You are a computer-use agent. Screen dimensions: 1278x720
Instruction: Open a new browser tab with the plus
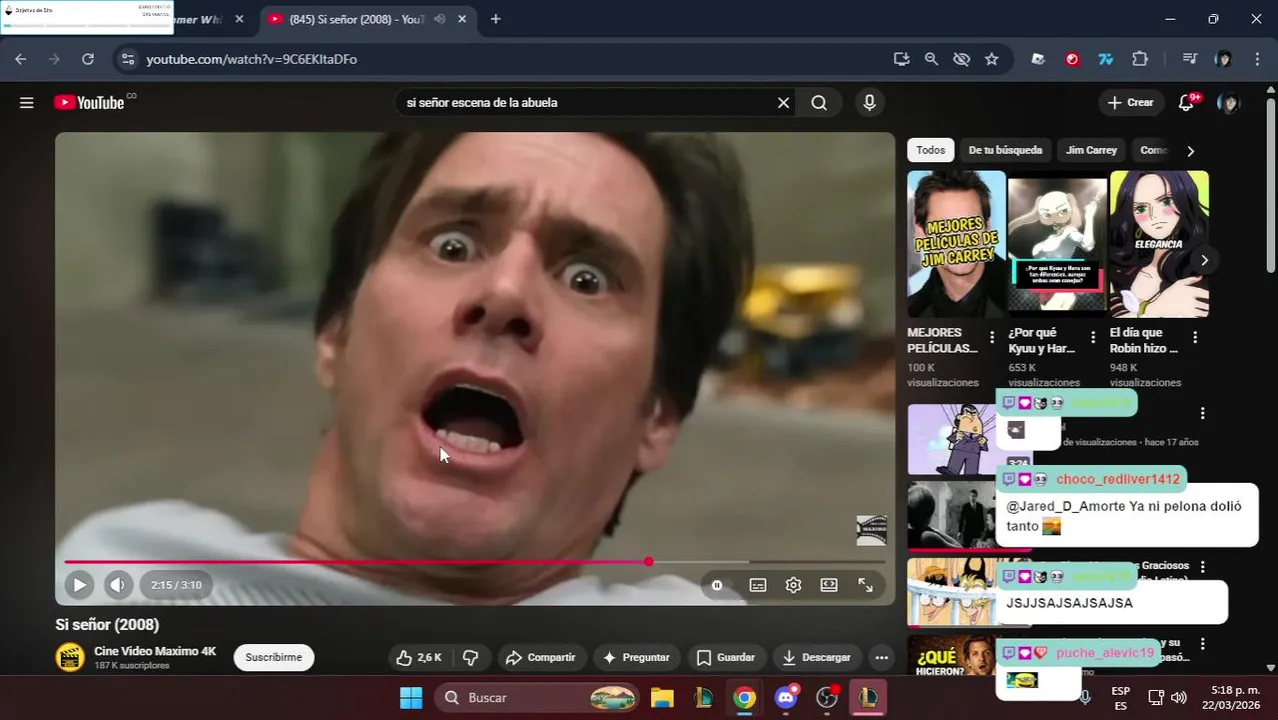[495, 19]
